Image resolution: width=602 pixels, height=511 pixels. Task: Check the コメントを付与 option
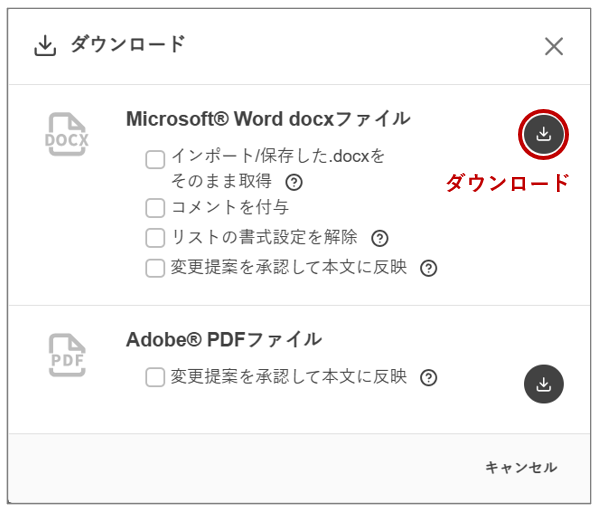(155, 208)
